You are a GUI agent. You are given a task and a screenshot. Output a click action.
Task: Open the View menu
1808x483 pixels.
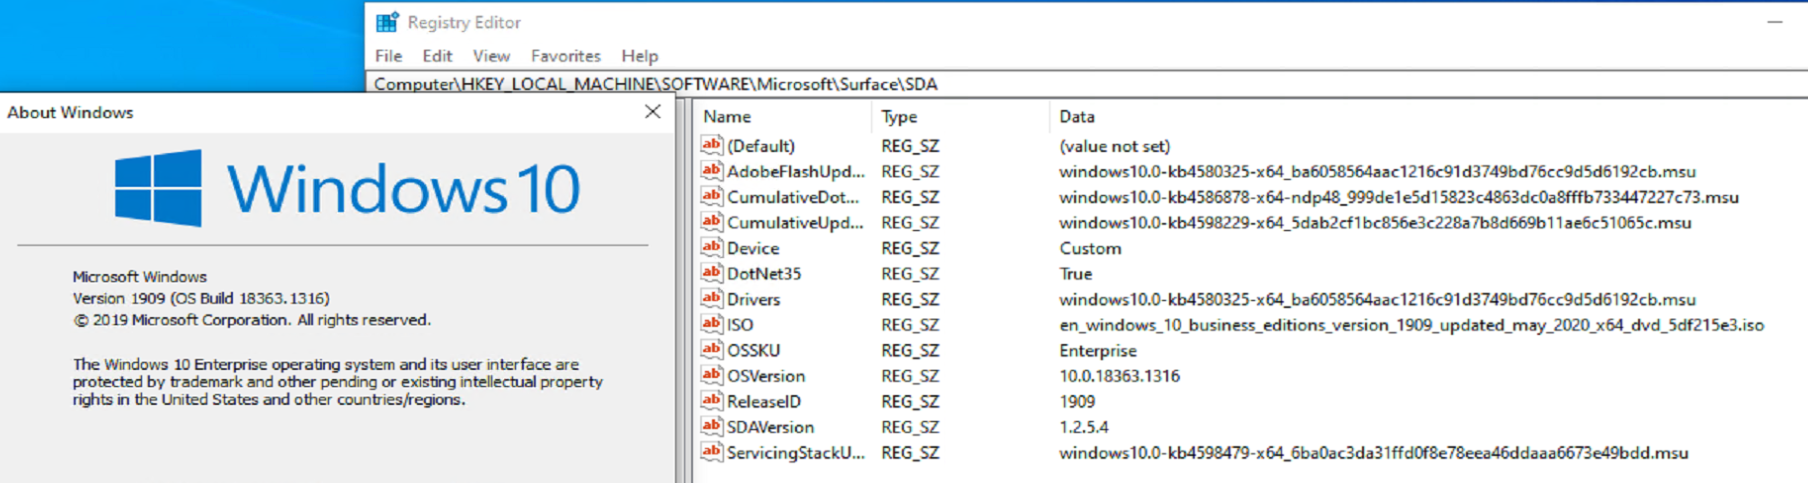click(x=491, y=56)
